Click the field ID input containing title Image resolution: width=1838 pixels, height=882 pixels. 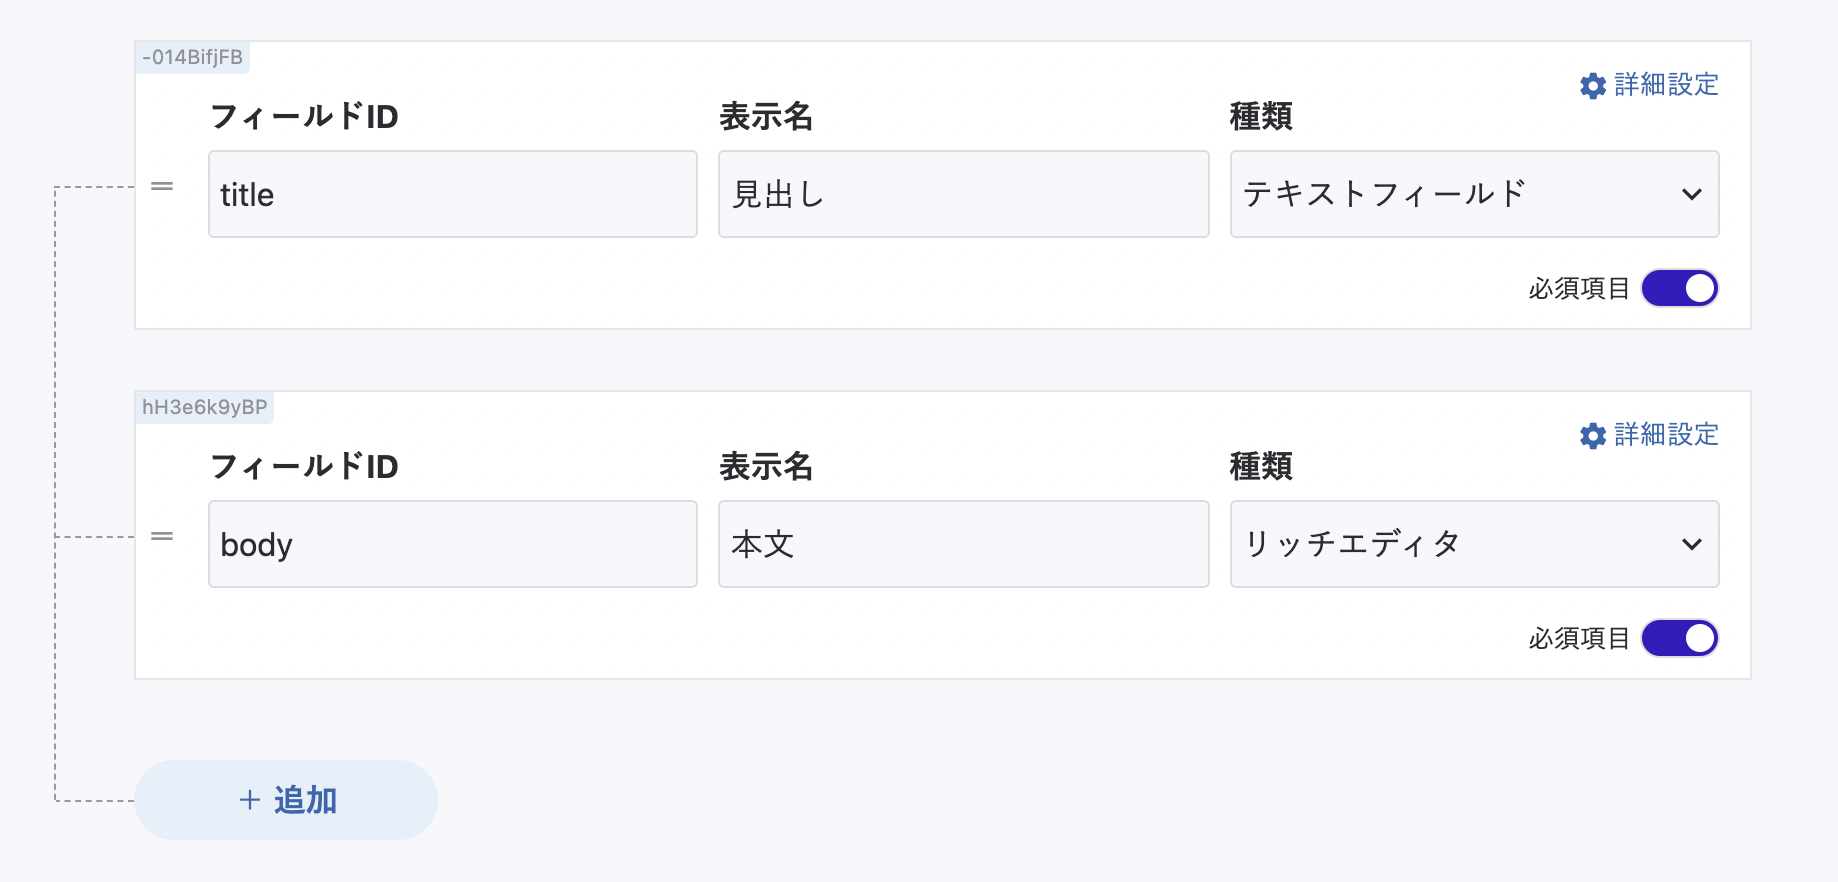tap(452, 194)
